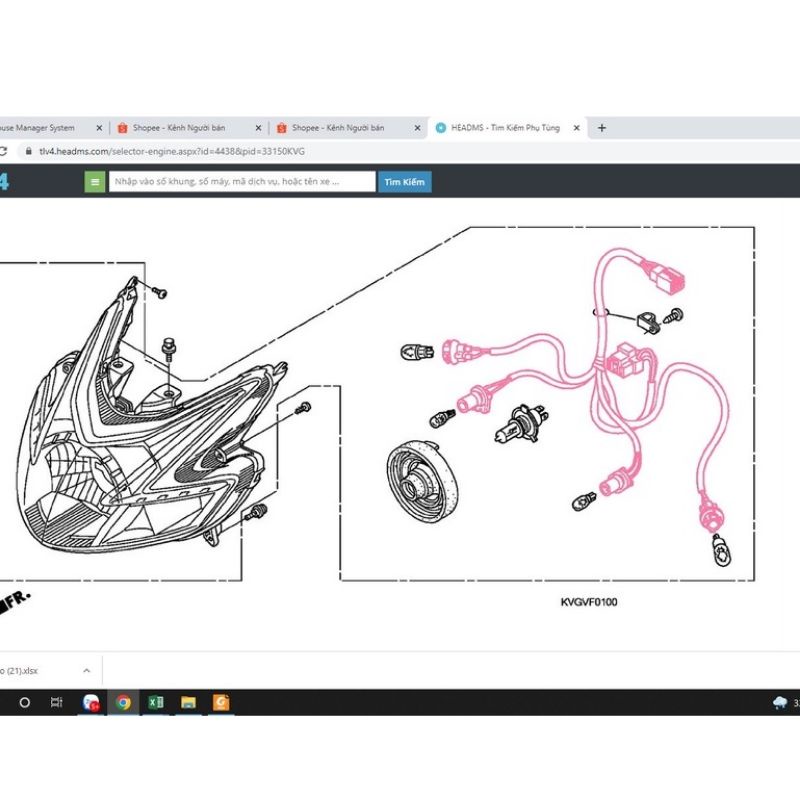Click the orange app icon in taskbar
This screenshot has height=800, width=800.
click(221, 702)
